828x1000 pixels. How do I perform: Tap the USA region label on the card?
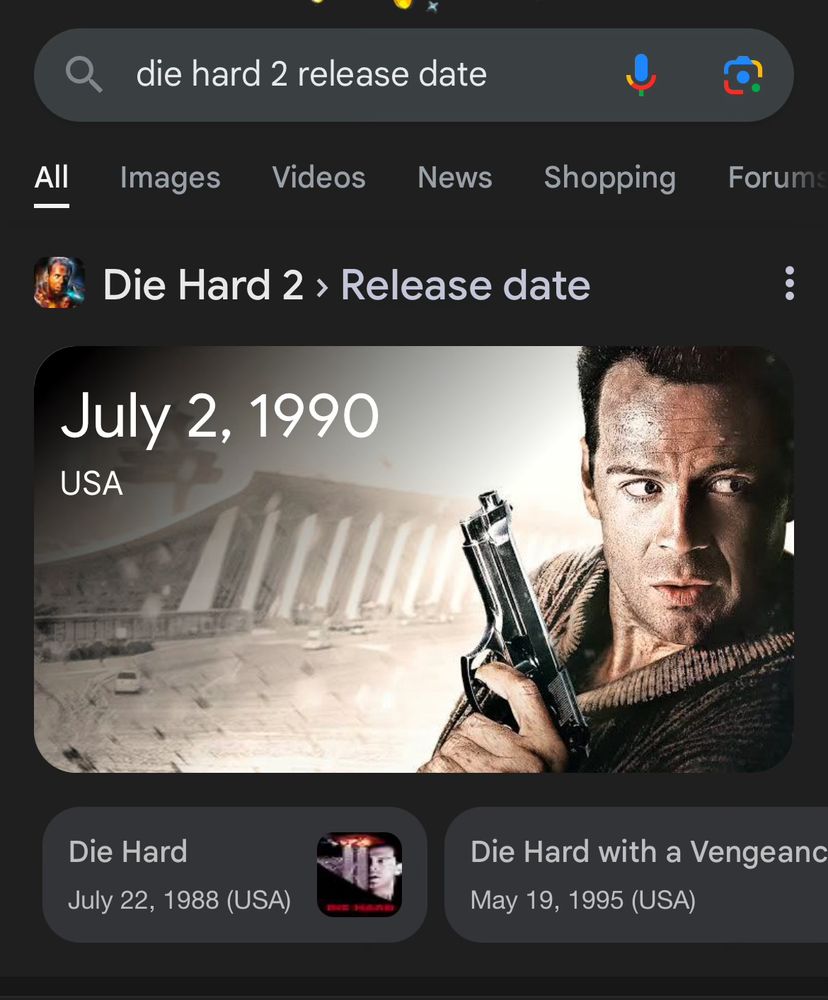click(x=91, y=483)
